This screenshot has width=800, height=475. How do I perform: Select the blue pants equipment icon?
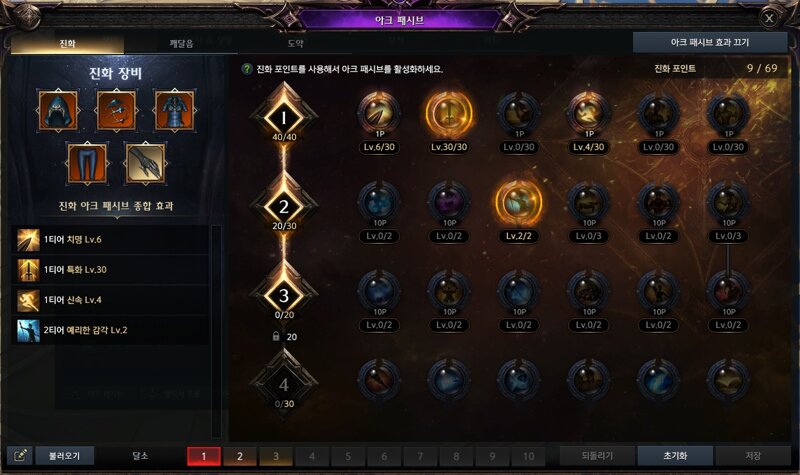87,163
